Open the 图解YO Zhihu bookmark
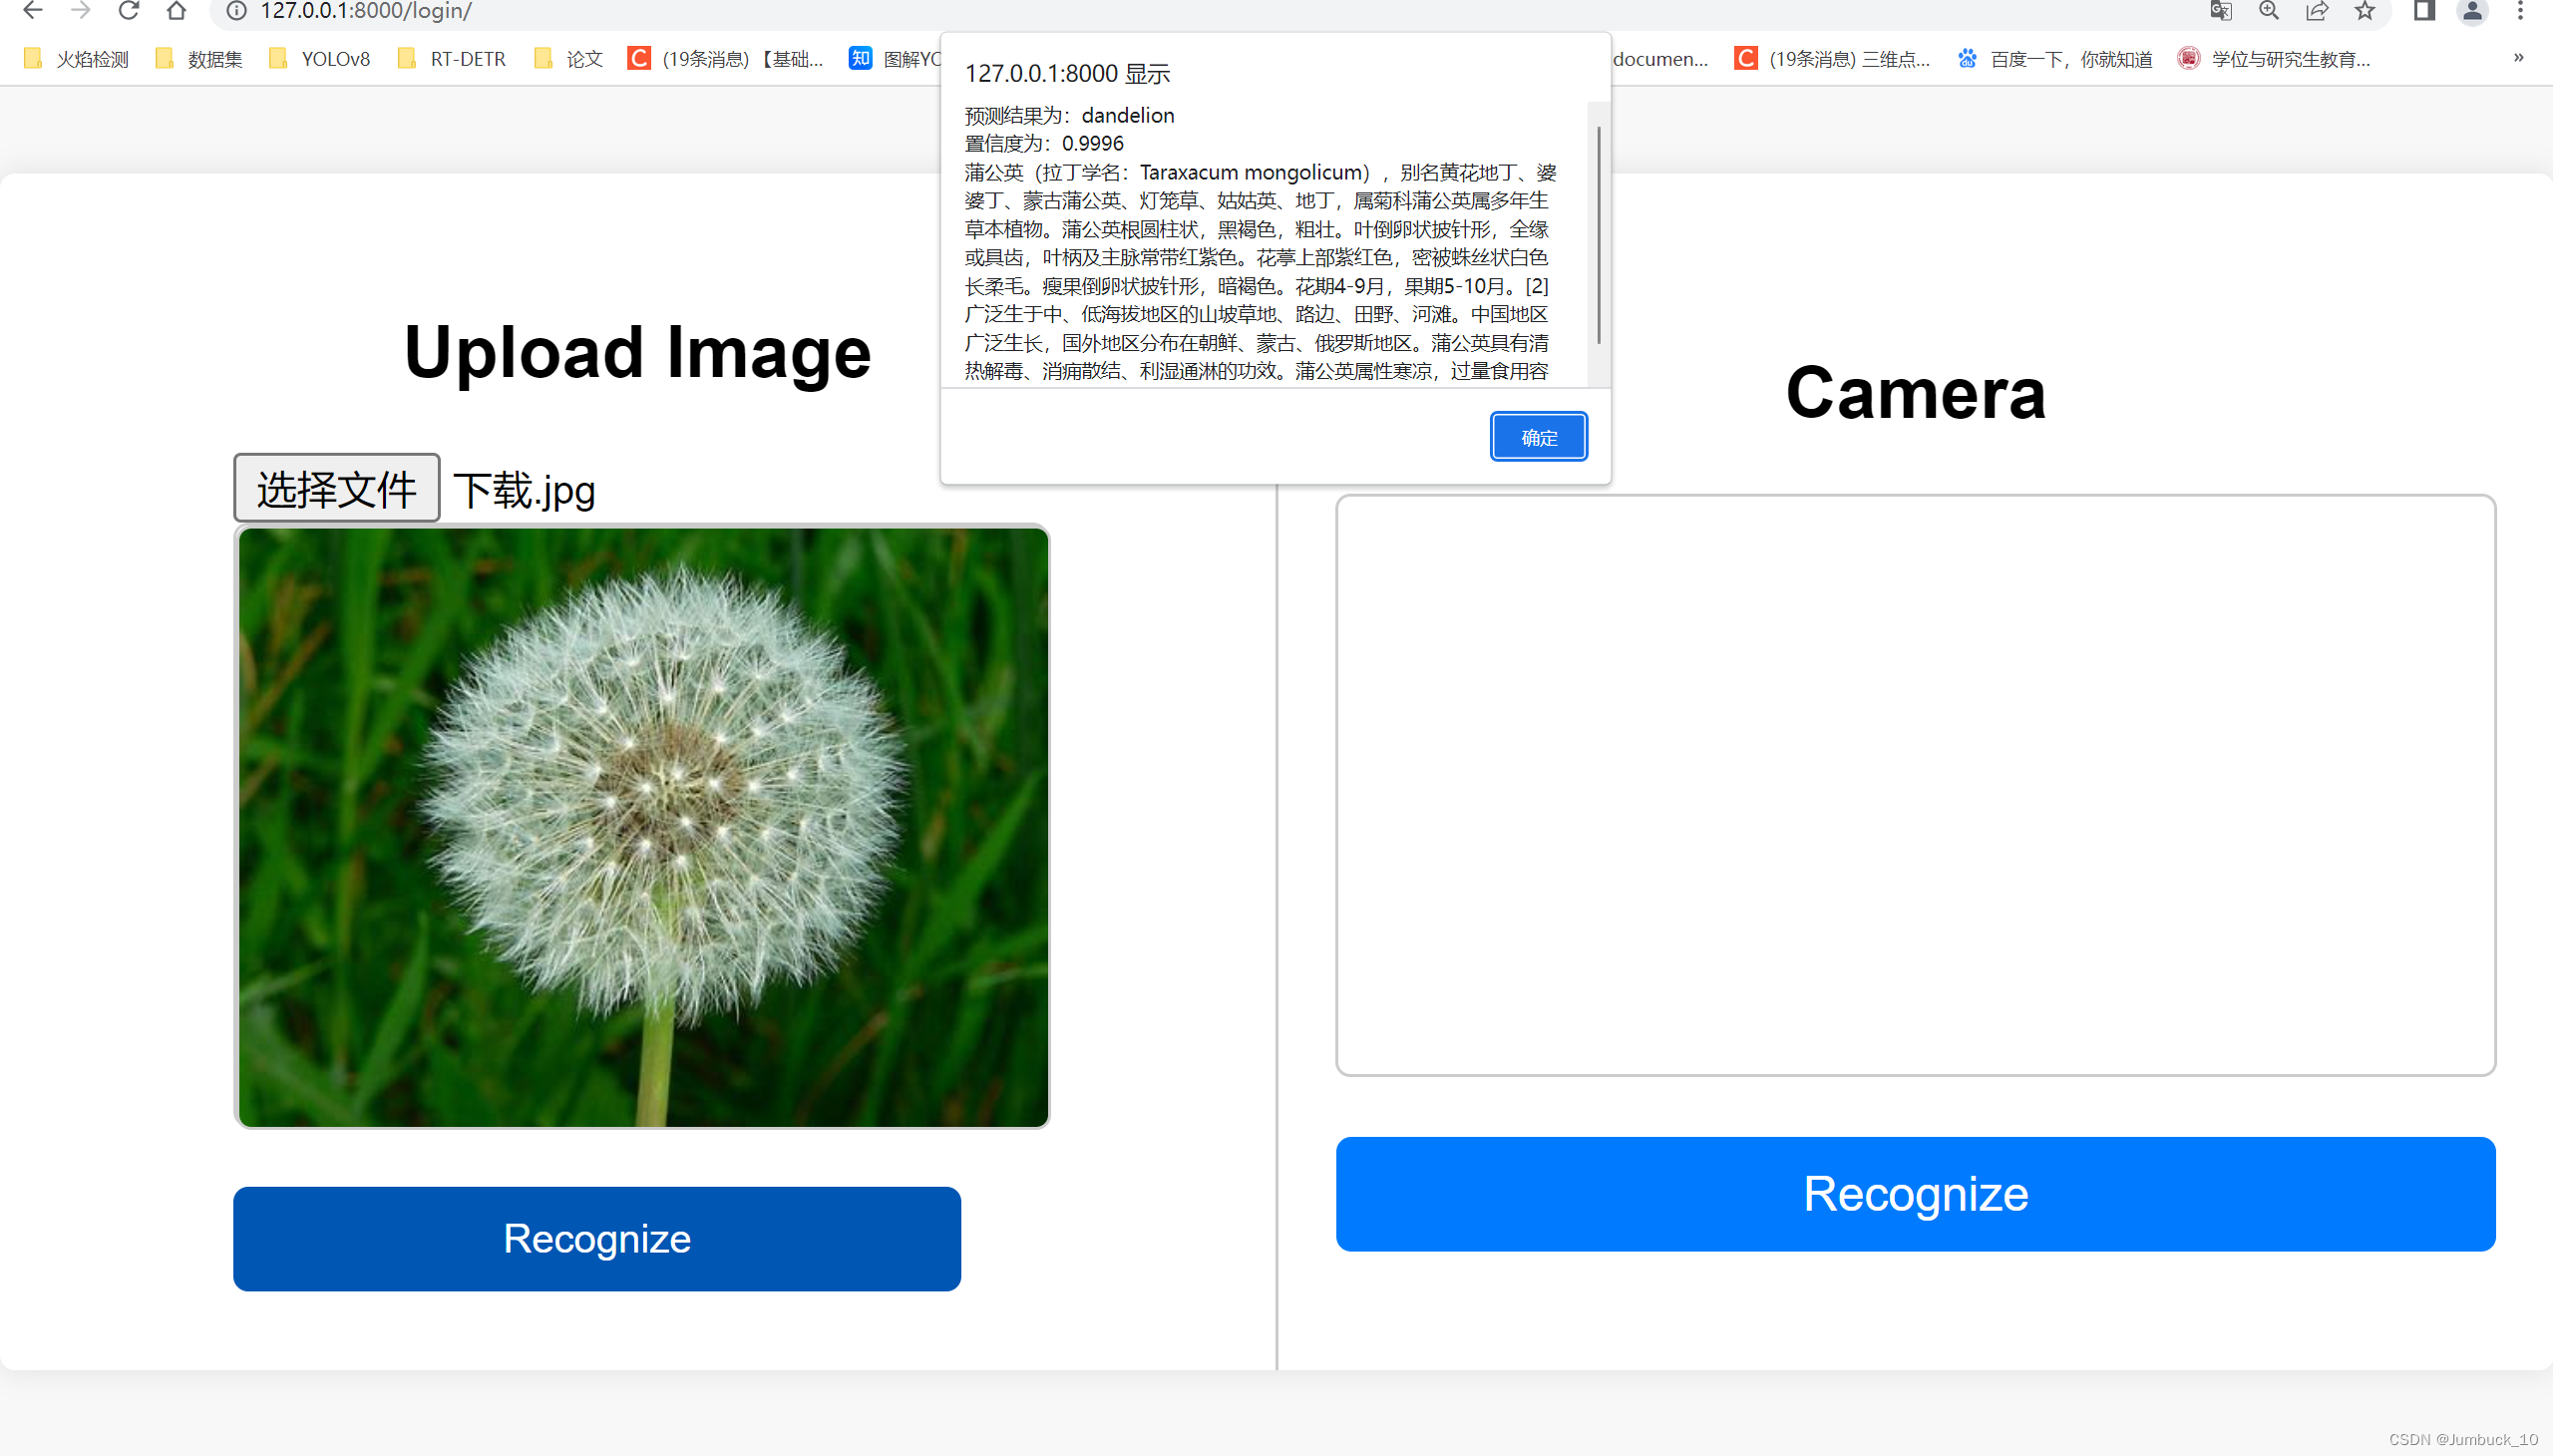The width and height of the screenshot is (2553, 1456). (x=895, y=59)
